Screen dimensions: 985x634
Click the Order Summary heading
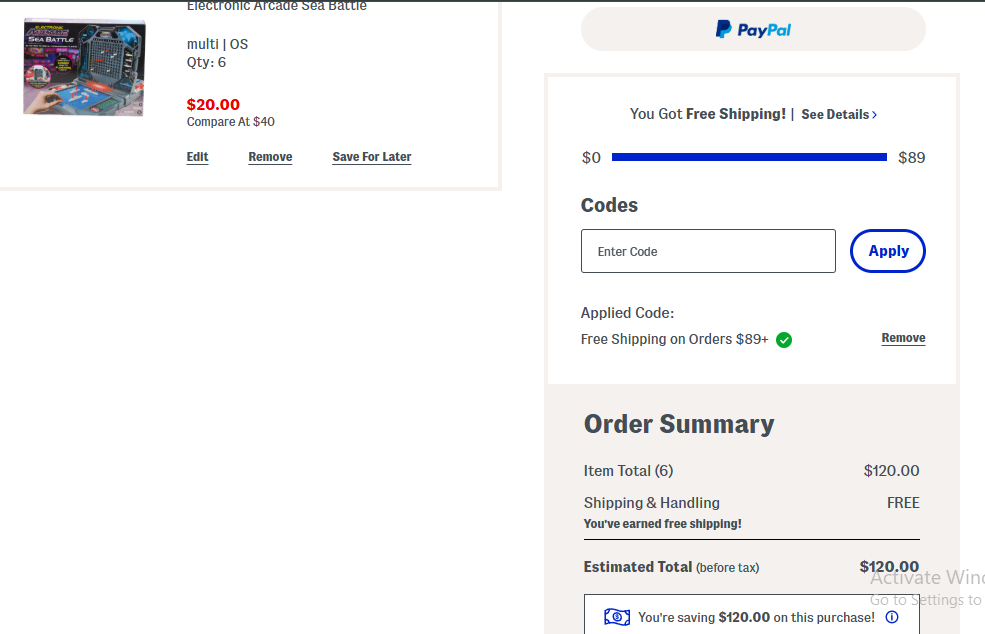click(x=679, y=424)
